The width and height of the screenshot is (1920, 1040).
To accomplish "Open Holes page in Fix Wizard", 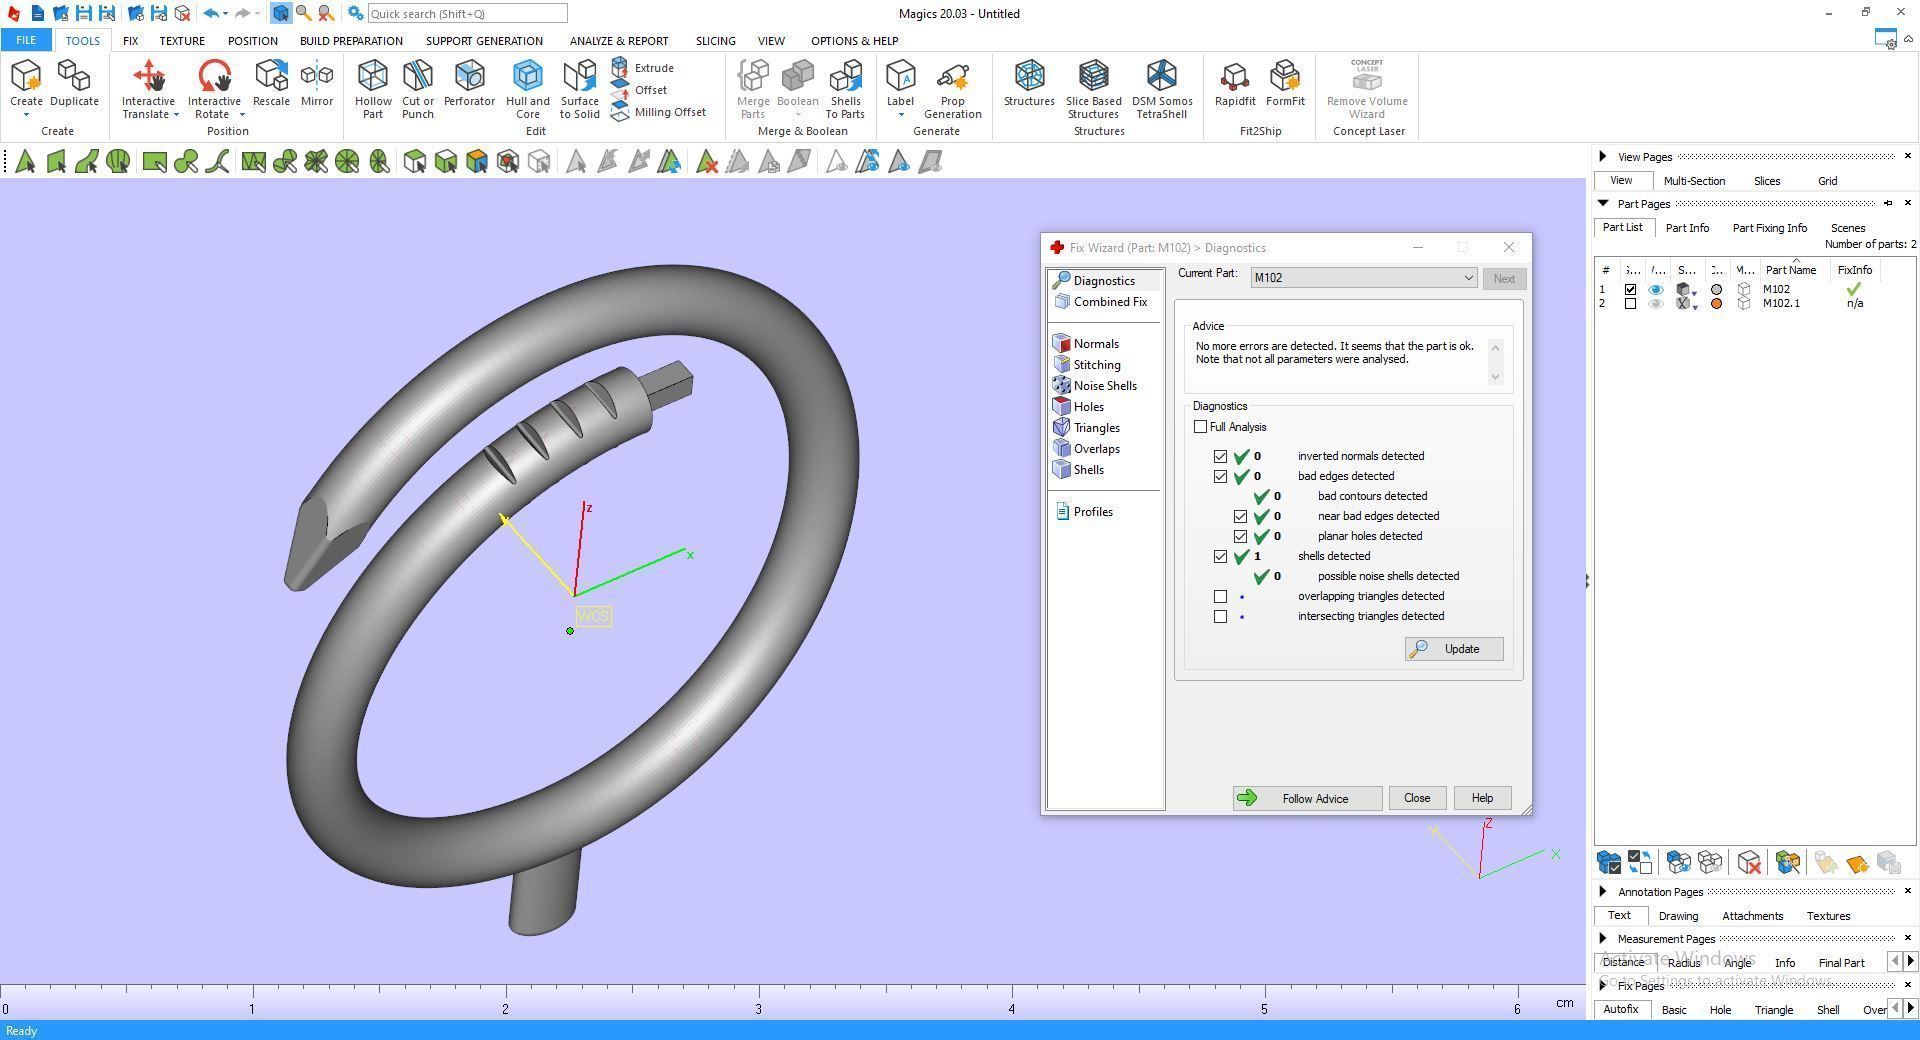I will [1079, 407].
